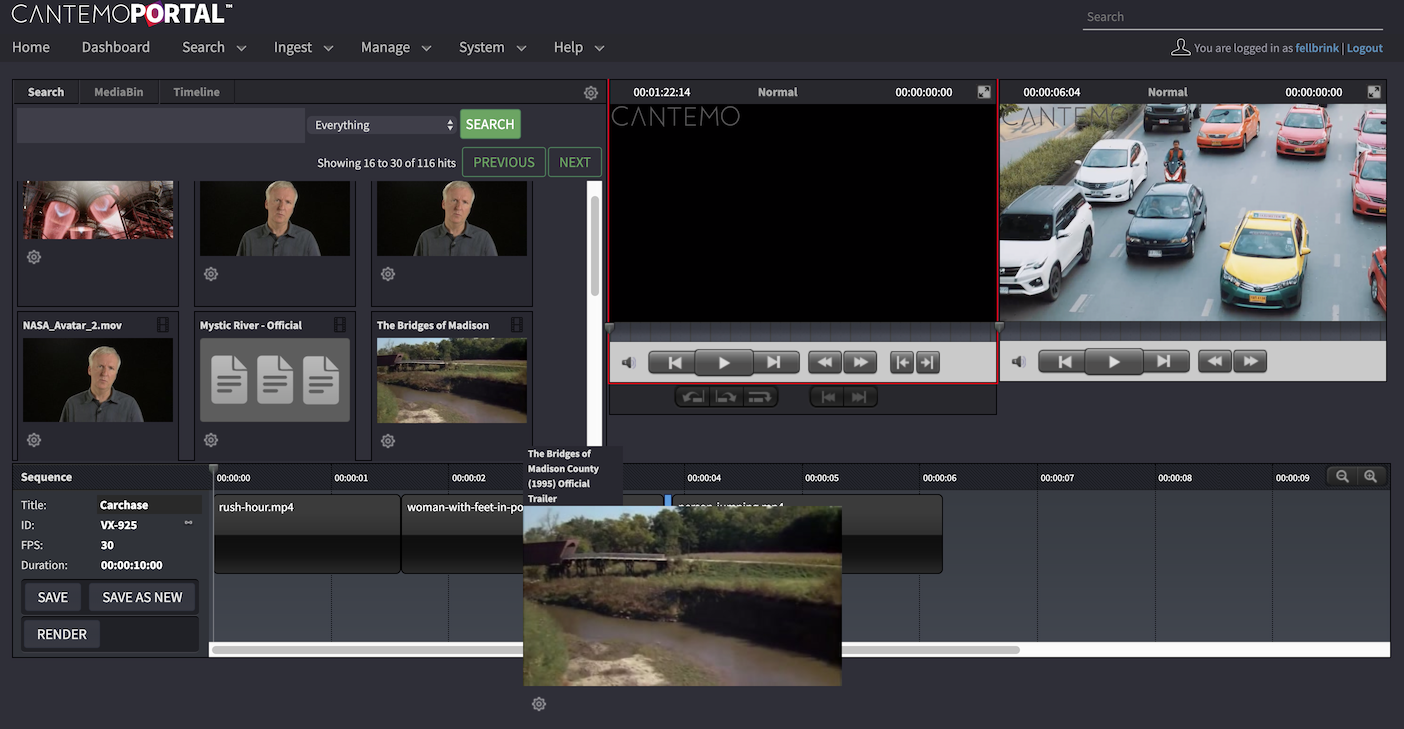The width and height of the screenshot is (1404, 729).
Task: Focus the top-right global Search field
Action: coord(1233,17)
